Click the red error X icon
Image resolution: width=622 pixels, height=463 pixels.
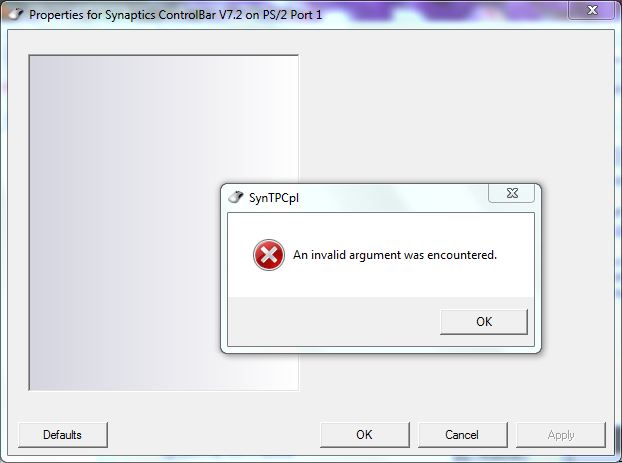point(269,255)
